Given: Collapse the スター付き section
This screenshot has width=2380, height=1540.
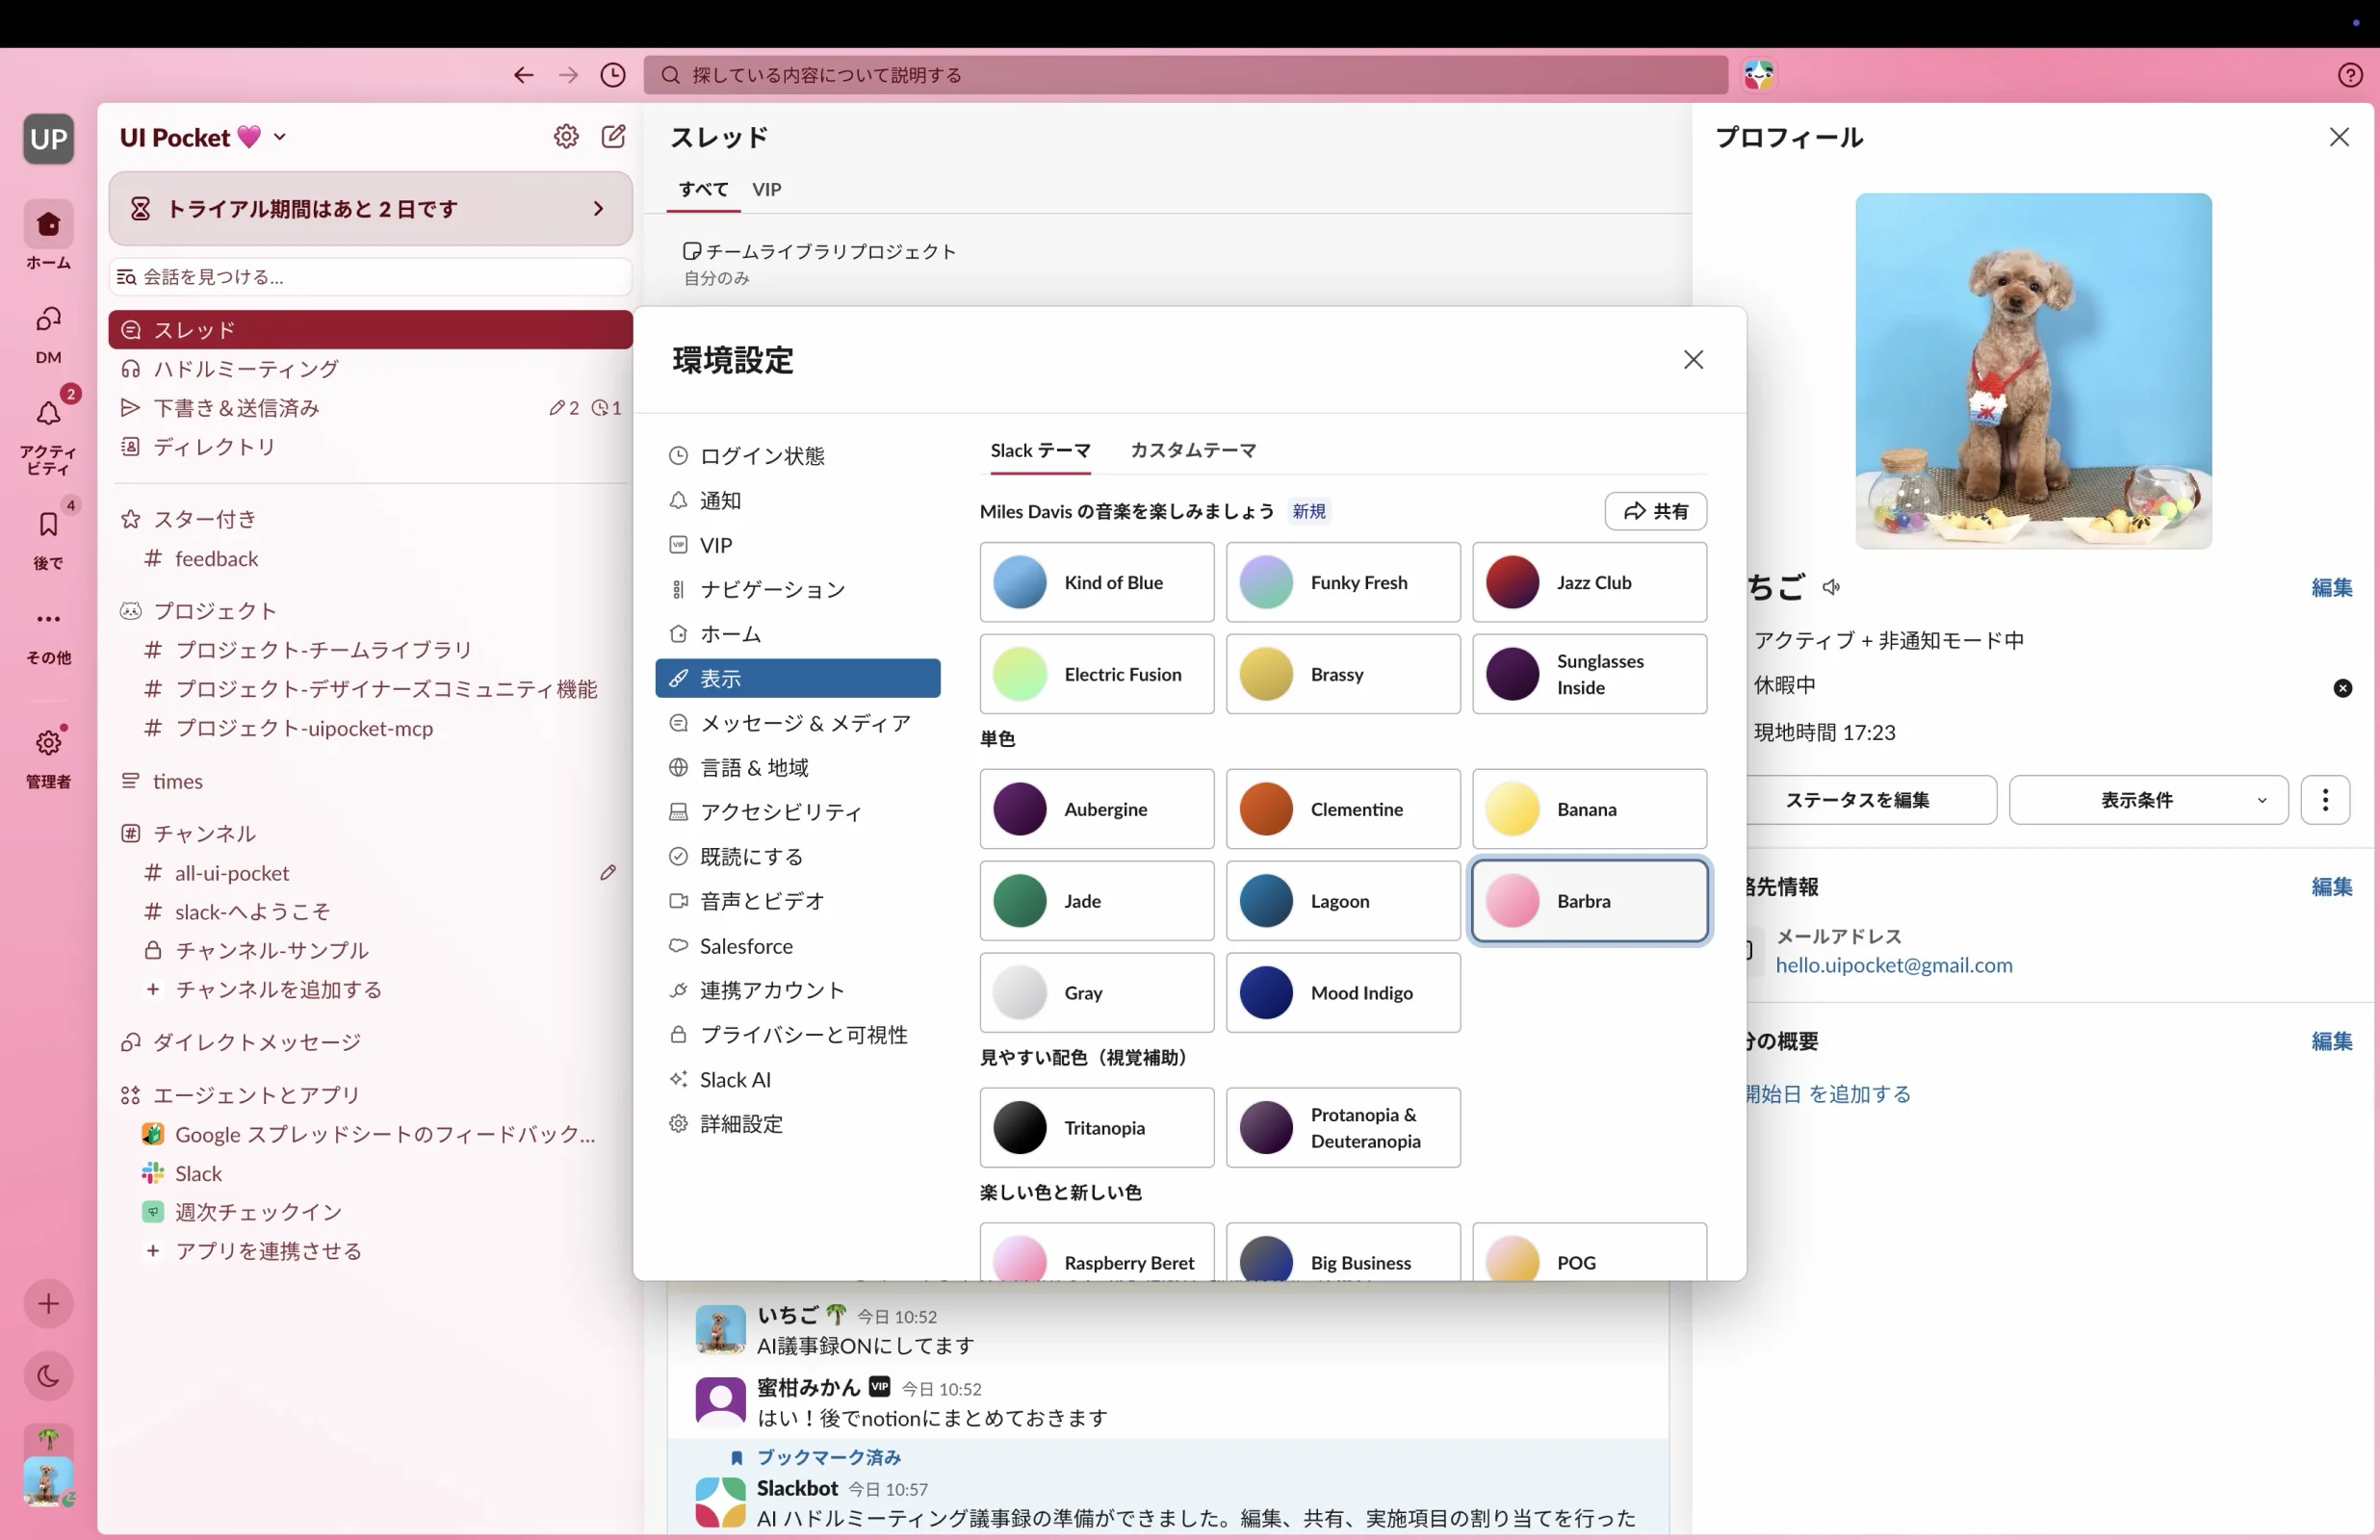Looking at the screenshot, I should [205, 519].
